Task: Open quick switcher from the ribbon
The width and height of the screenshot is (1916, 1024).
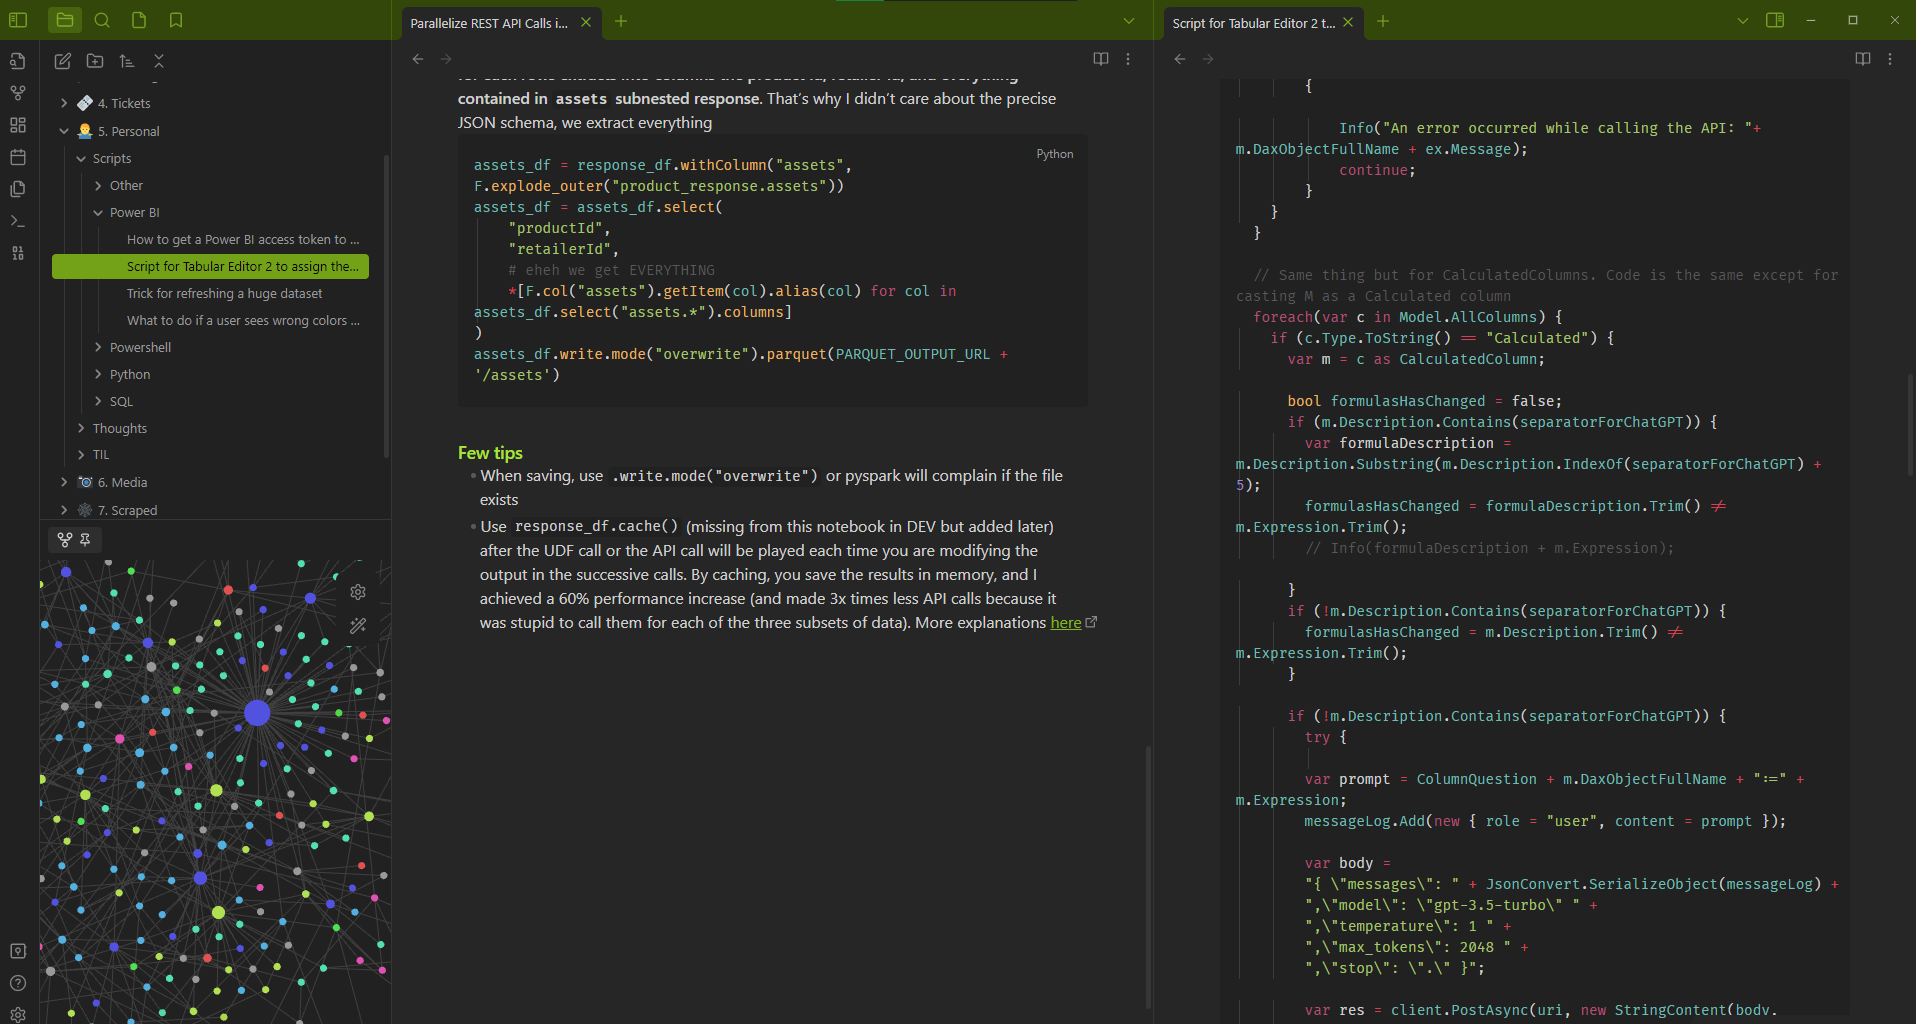Action: (18, 61)
